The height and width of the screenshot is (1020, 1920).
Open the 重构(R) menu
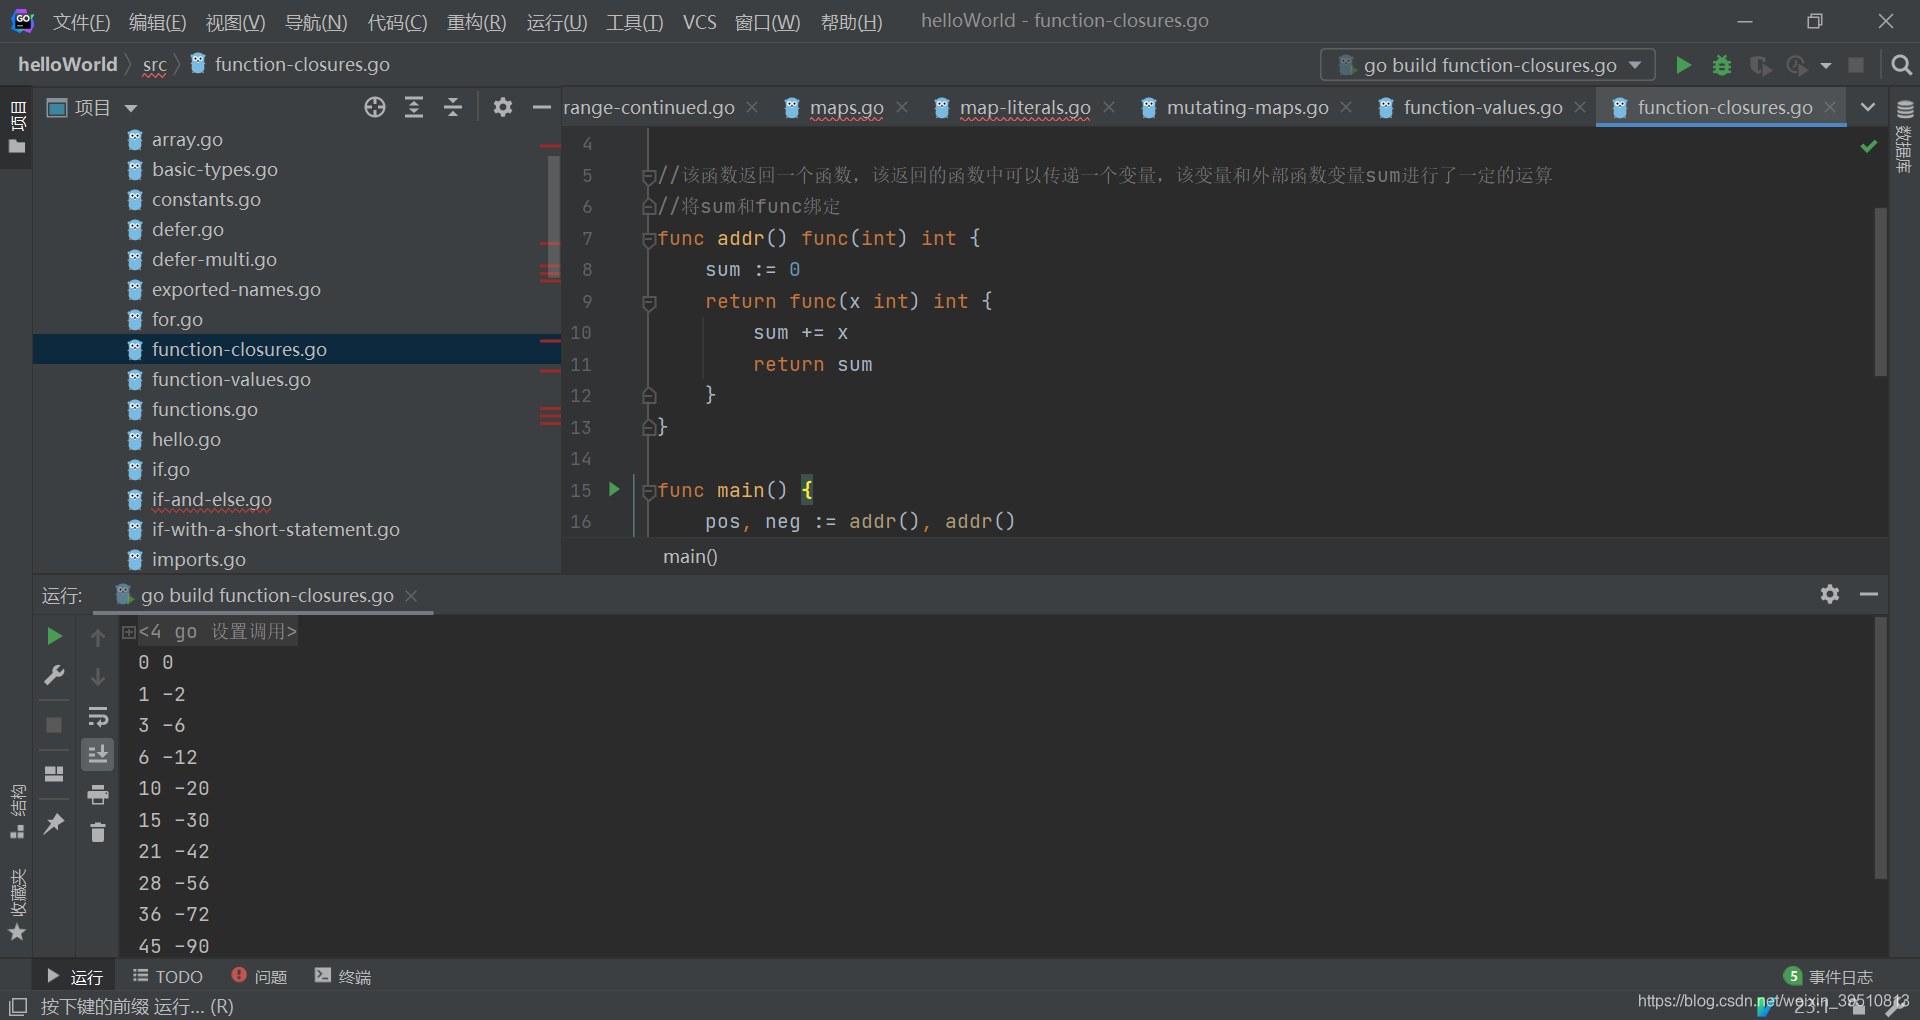pyautogui.click(x=476, y=22)
